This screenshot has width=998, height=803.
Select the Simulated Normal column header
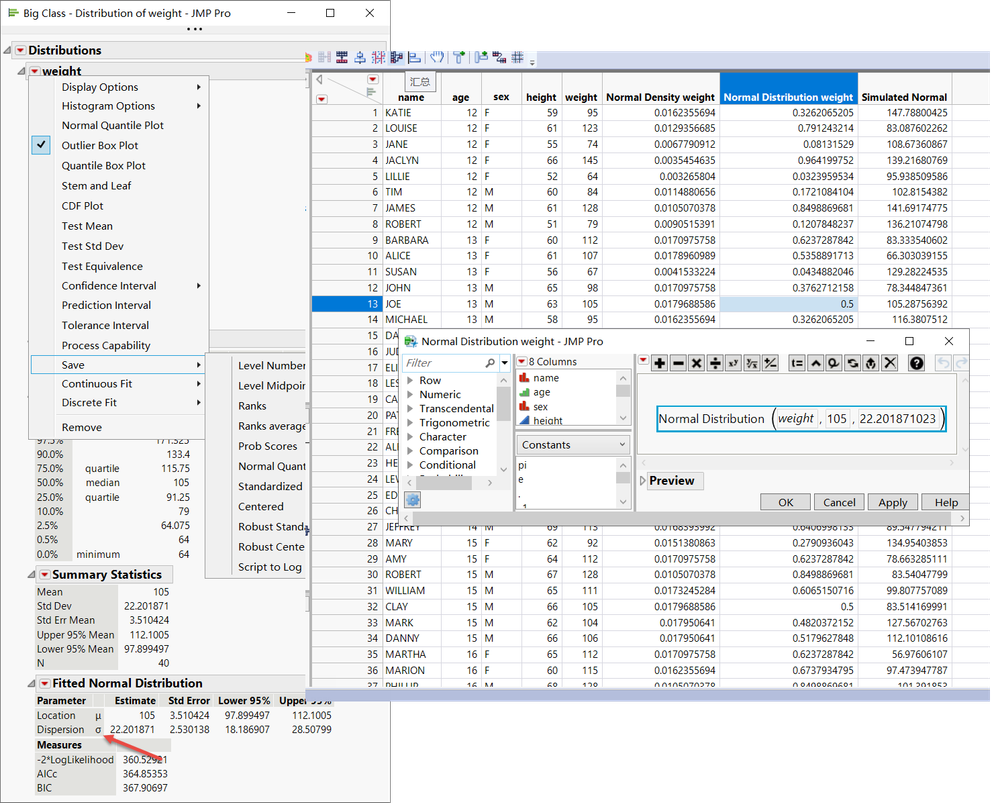pyautogui.click(x=903, y=97)
